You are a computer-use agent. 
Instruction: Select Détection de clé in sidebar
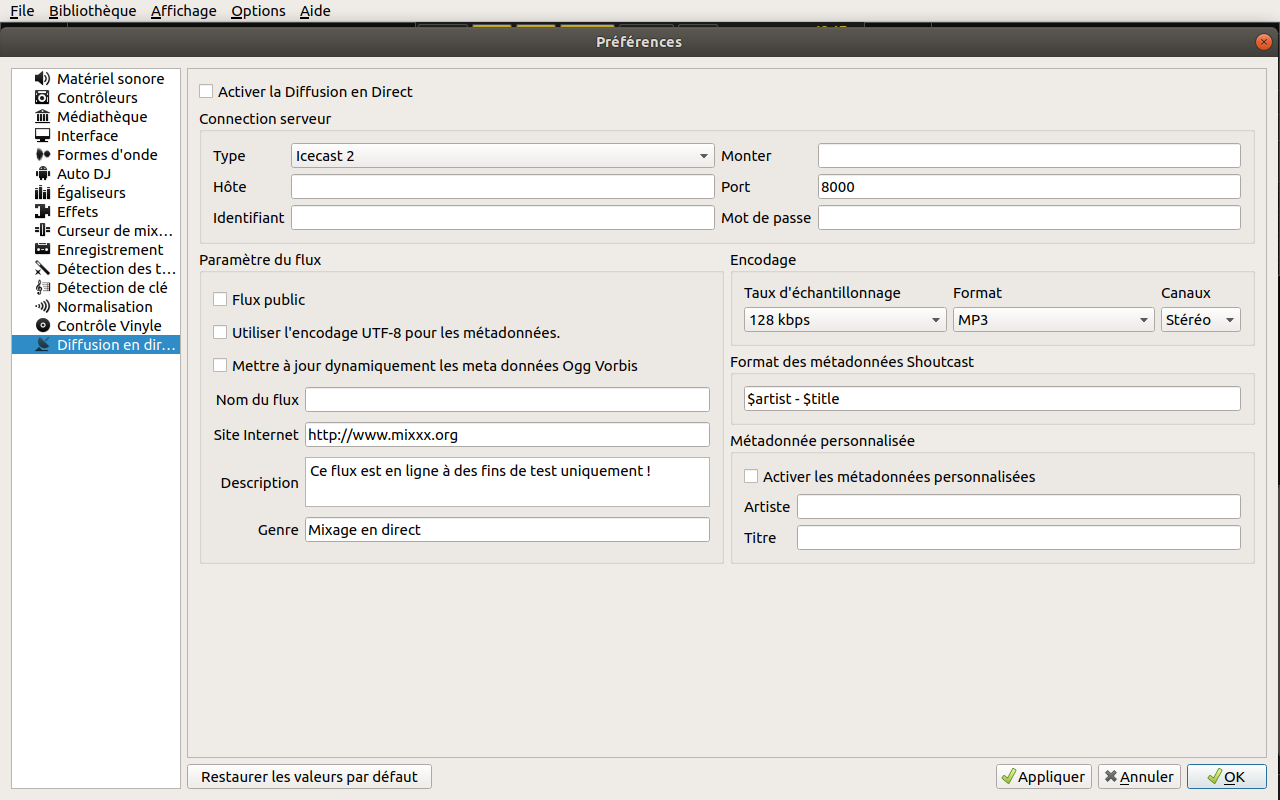pos(111,288)
